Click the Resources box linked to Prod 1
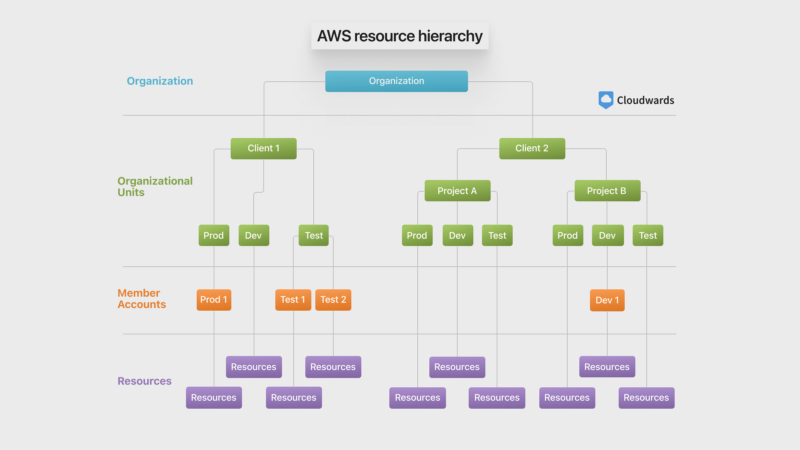The height and width of the screenshot is (450, 800). click(x=214, y=398)
